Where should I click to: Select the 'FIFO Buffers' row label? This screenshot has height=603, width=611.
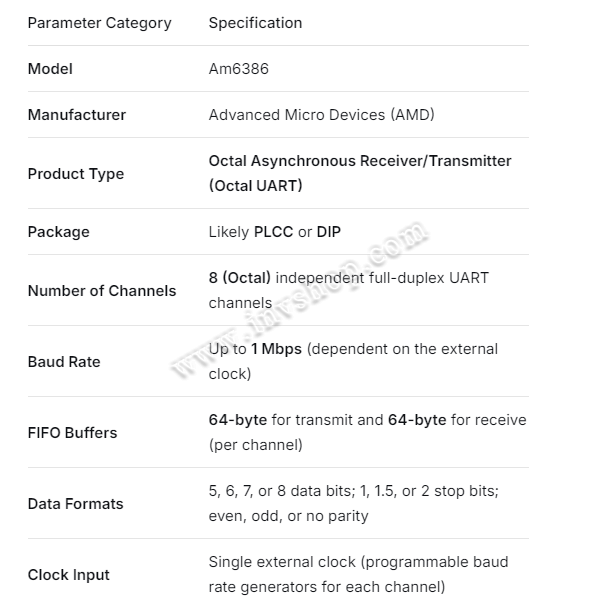[72, 433]
